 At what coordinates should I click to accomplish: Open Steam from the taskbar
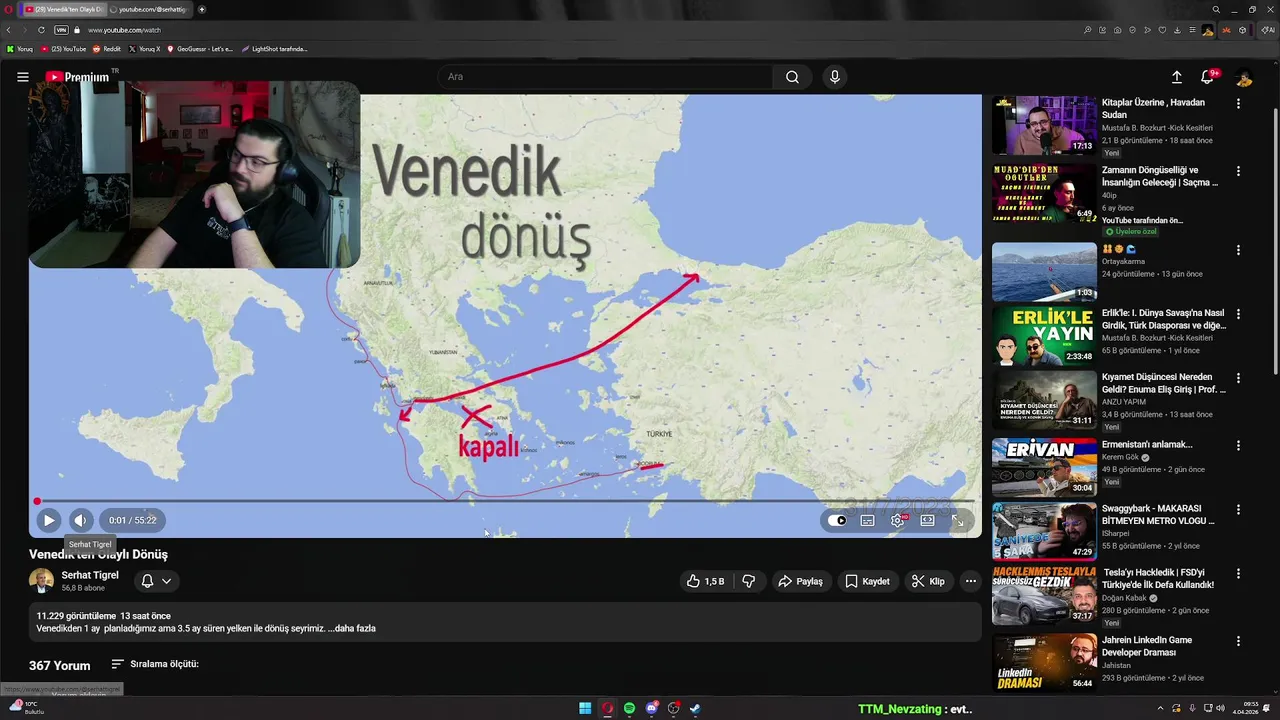695,709
